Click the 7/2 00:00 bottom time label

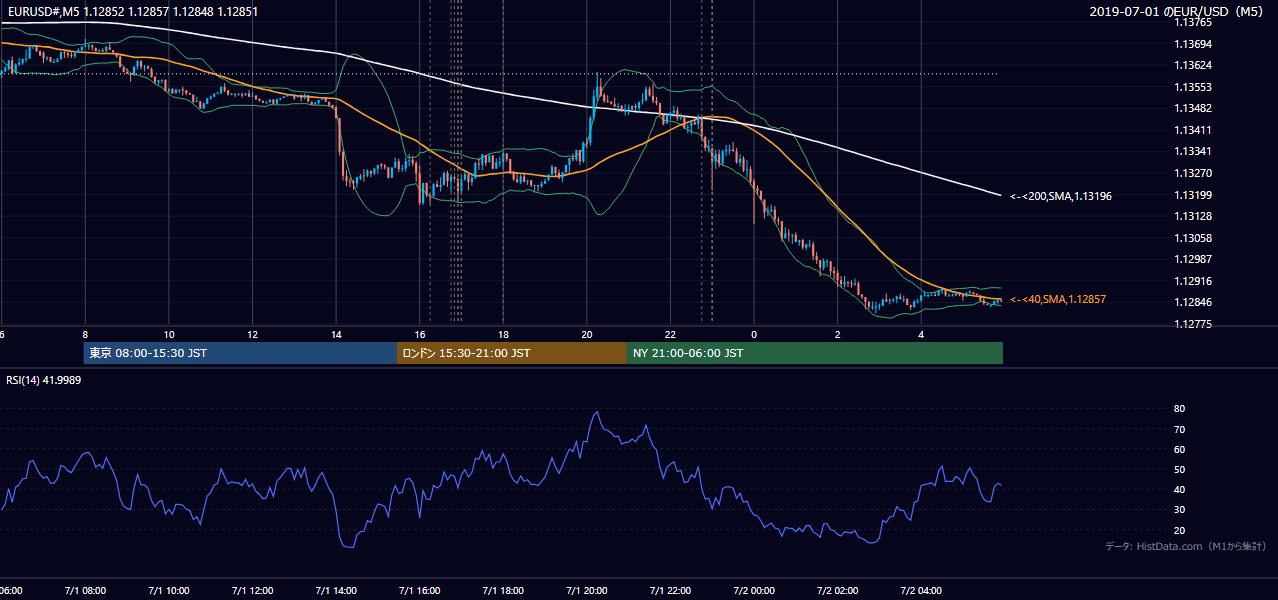[x=754, y=590]
